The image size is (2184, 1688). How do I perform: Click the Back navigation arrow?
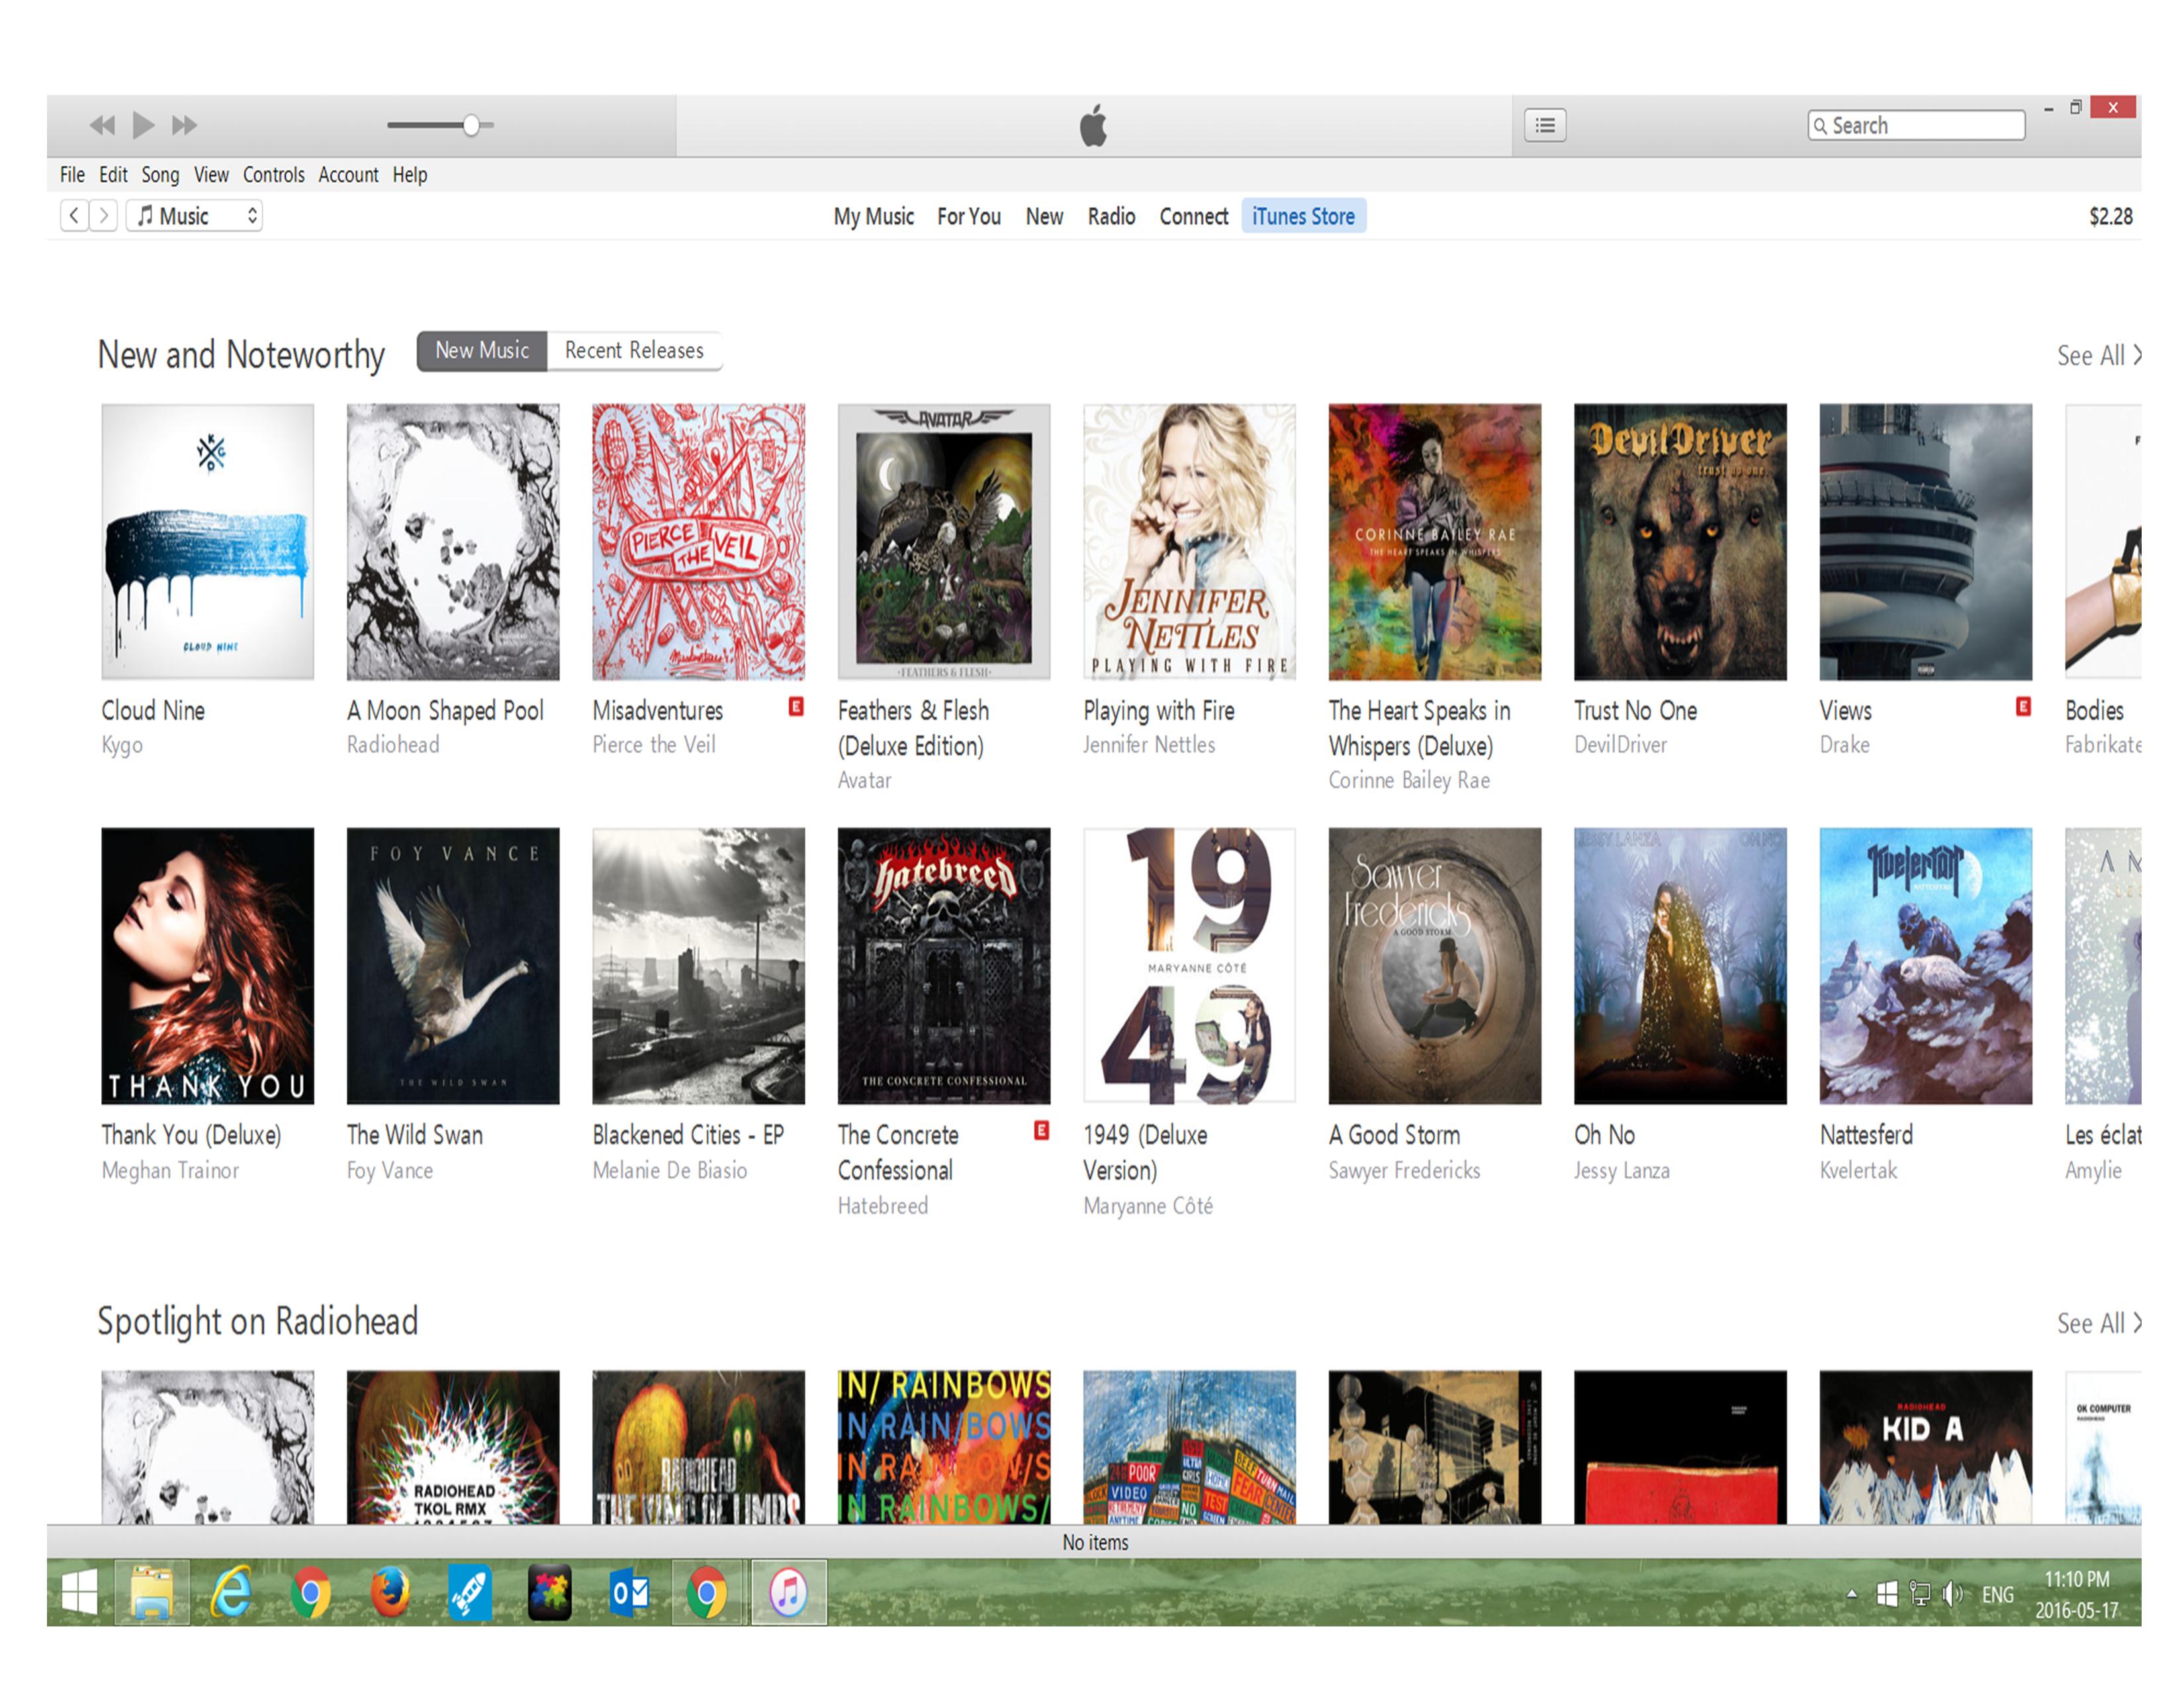pos(74,216)
